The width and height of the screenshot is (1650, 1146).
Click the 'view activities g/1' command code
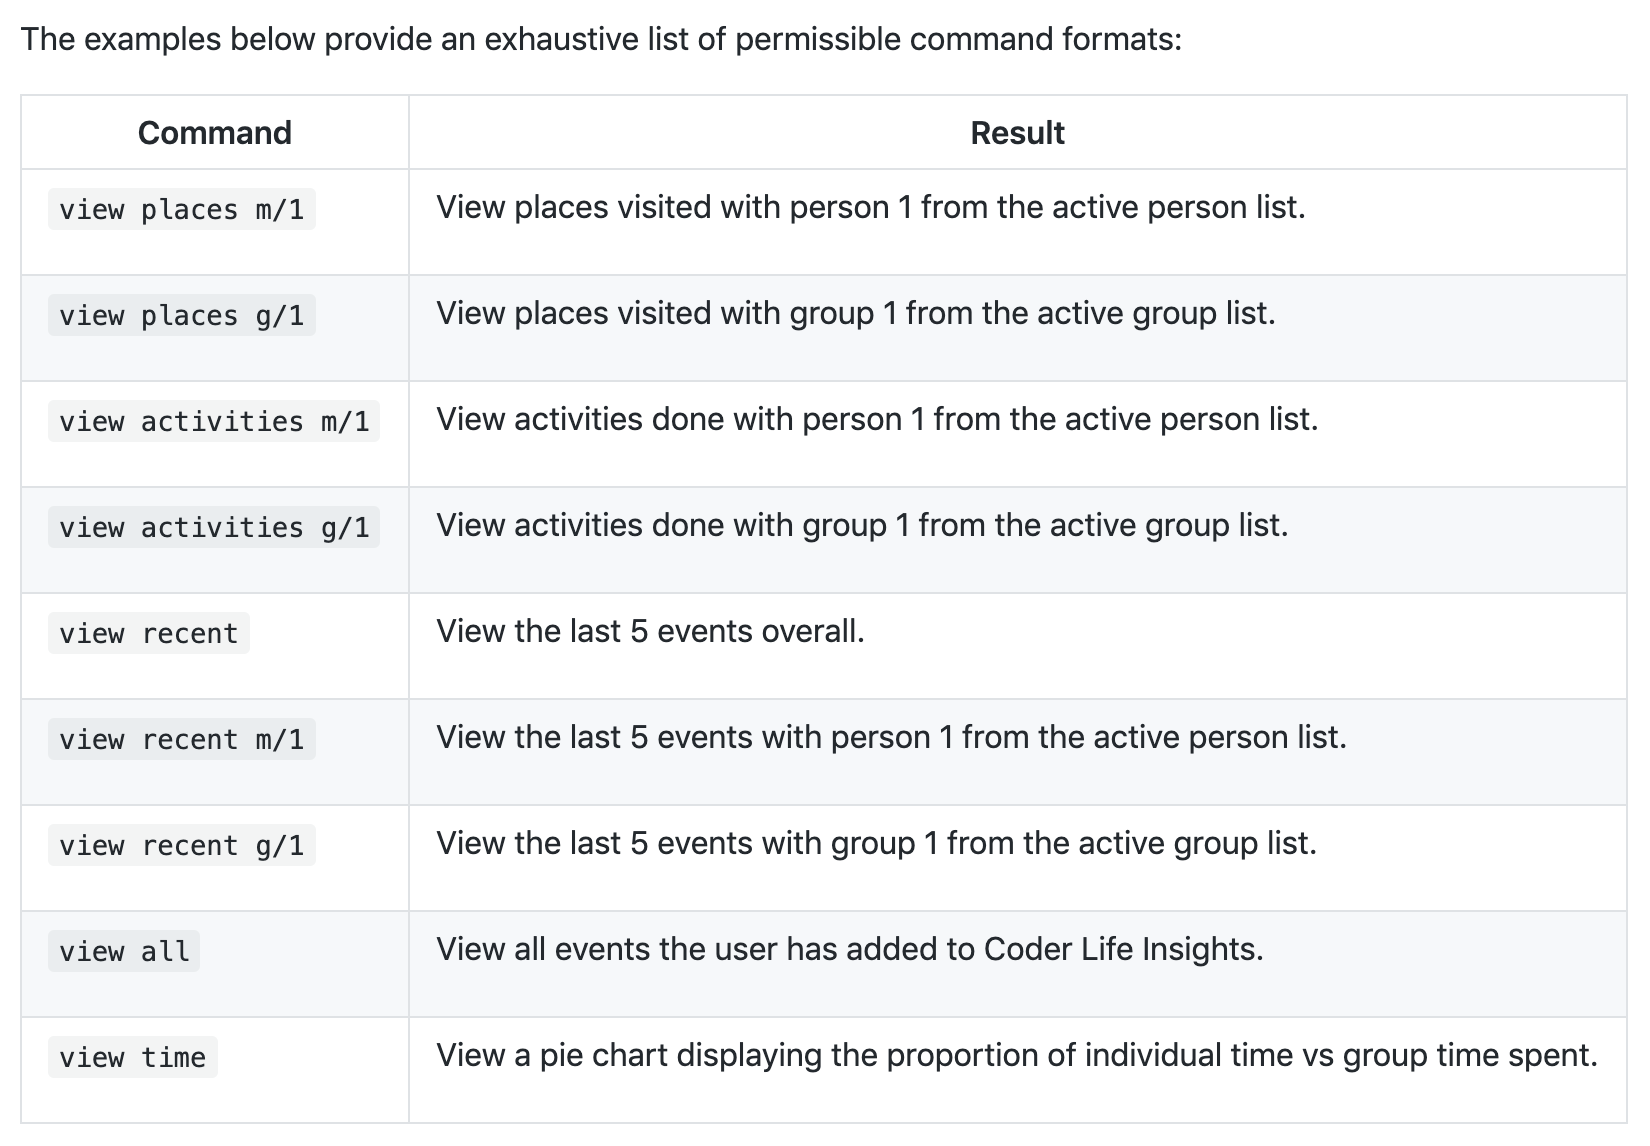coord(214,528)
